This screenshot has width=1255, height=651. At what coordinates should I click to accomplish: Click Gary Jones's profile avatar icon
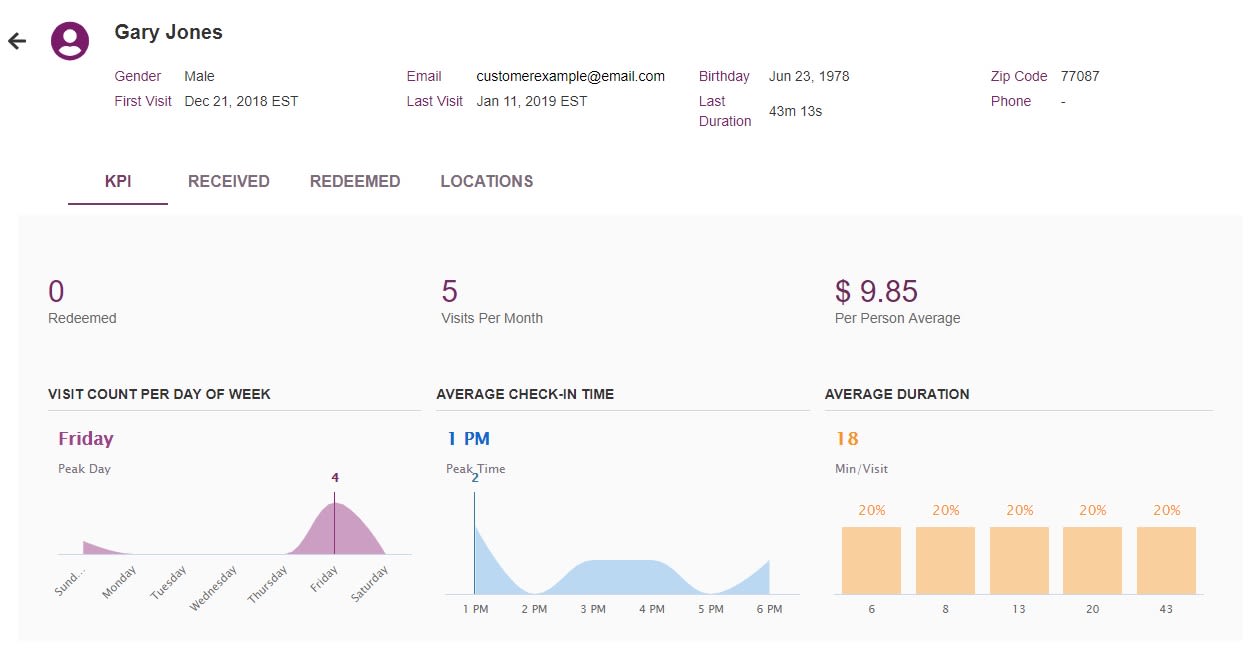click(x=69, y=41)
